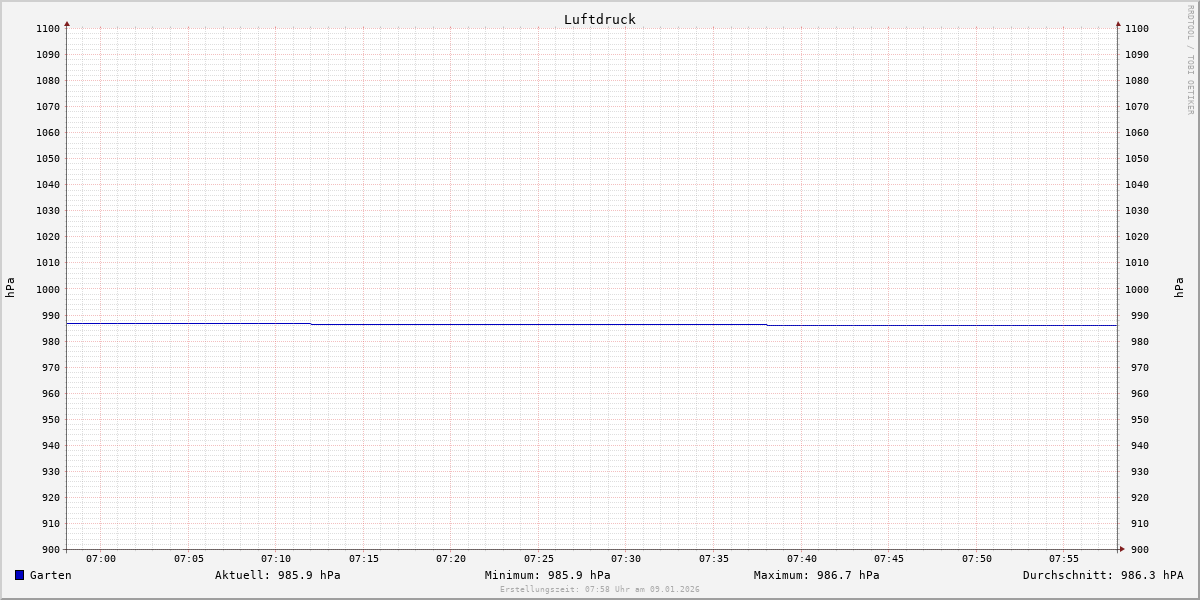Click the red arrow atop right y-axis

click(1118, 23)
